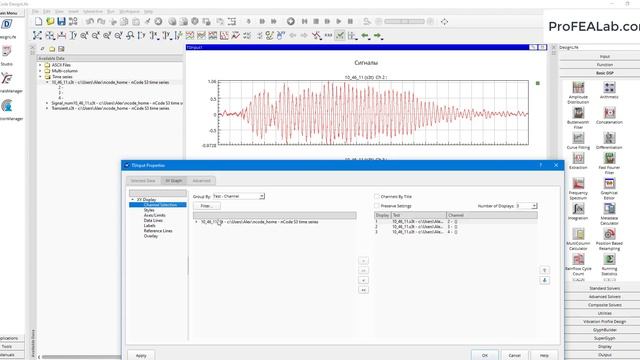Select Axes/Limits in the XY Display tree
Image resolution: width=640 pixels, height=360 pixels.
pos(155,215)
